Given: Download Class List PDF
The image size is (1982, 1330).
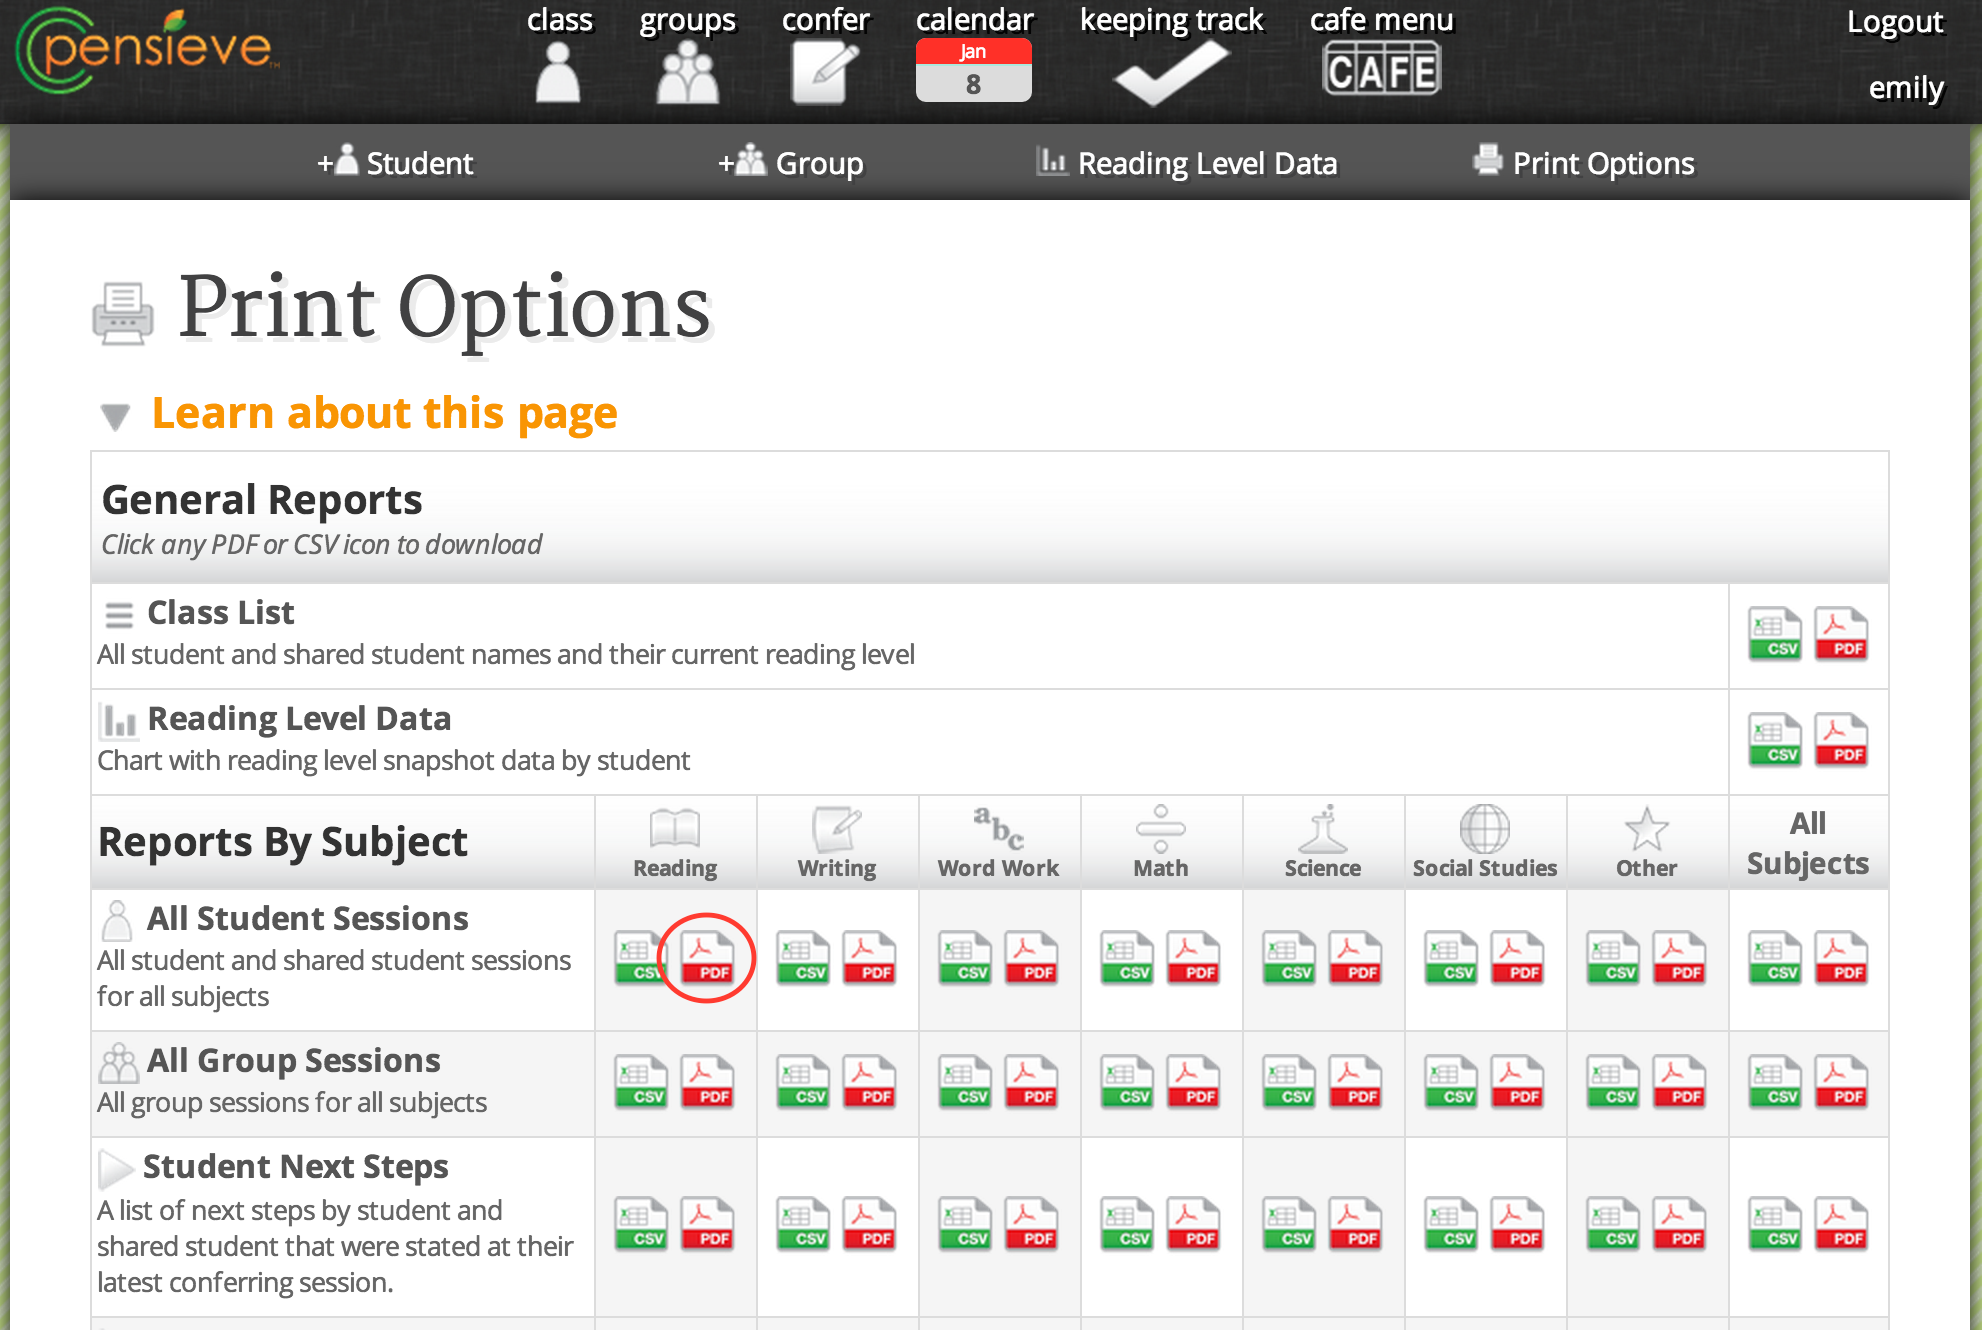Looking at the screenshot, I should click(1841, 634).
